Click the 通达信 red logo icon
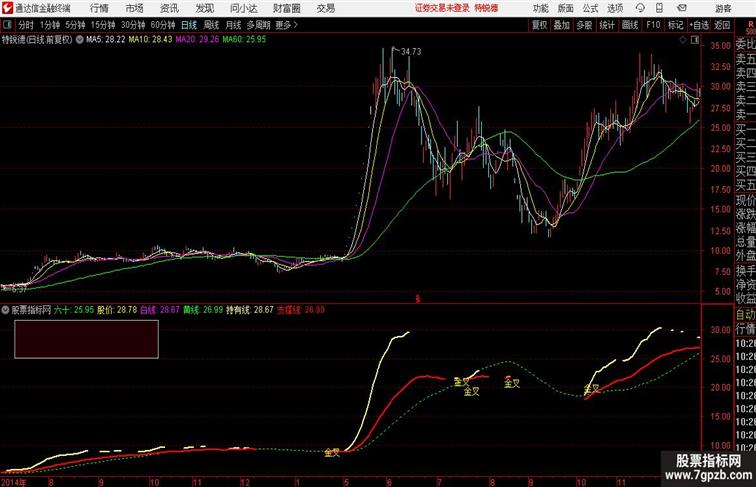756x487 pixels. click(7, 8)
